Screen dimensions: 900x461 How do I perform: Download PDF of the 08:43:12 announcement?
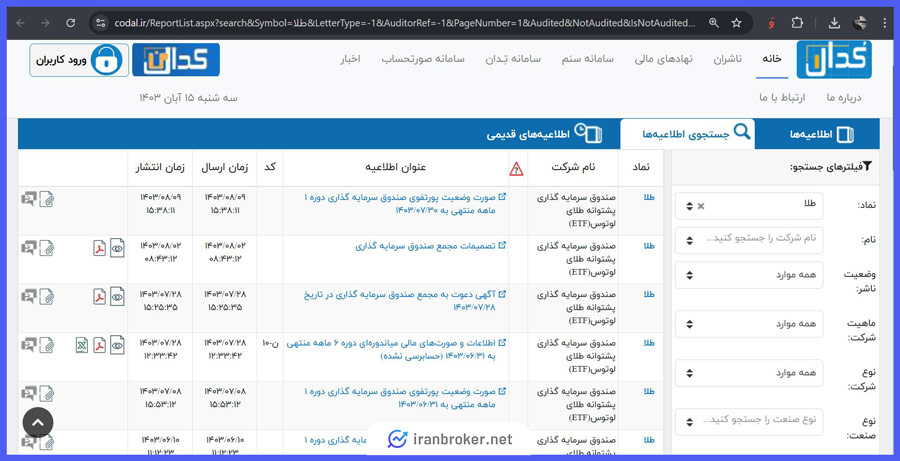[100, 247]
